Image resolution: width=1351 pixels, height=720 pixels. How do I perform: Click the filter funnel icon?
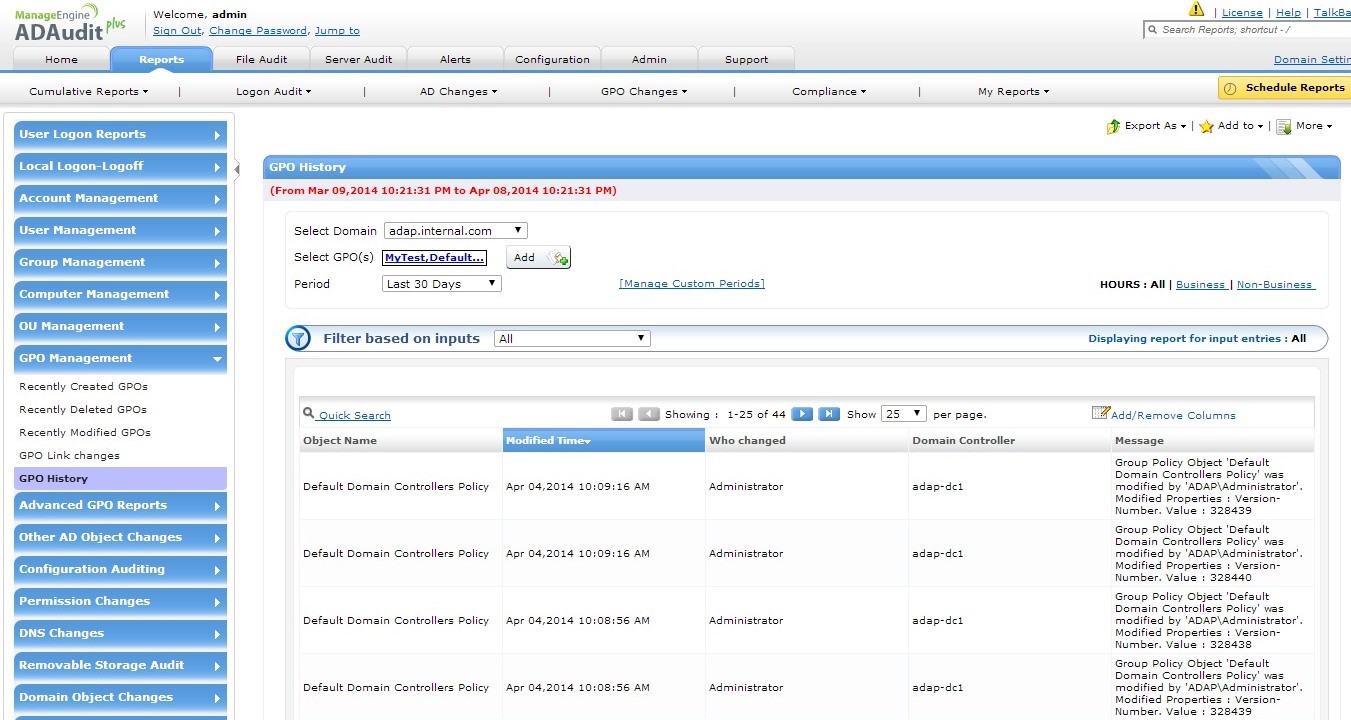[298, 338]
